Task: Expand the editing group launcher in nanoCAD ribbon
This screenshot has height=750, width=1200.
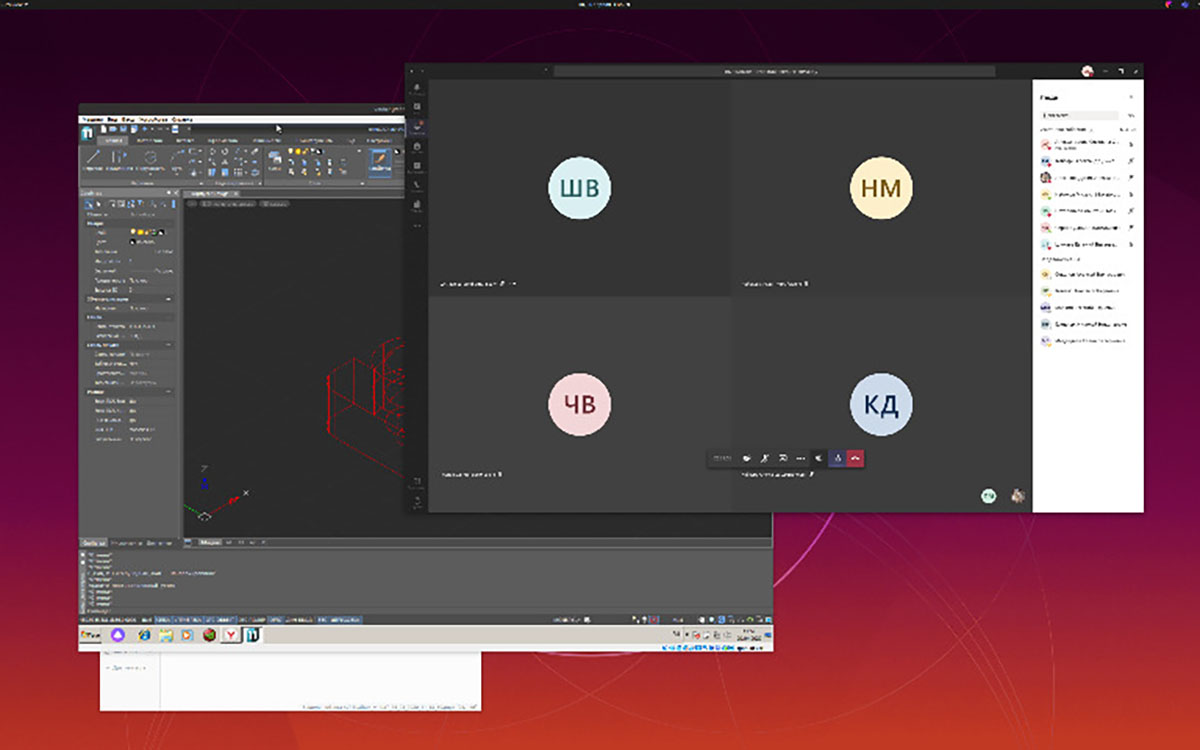Action: point(260,183)
